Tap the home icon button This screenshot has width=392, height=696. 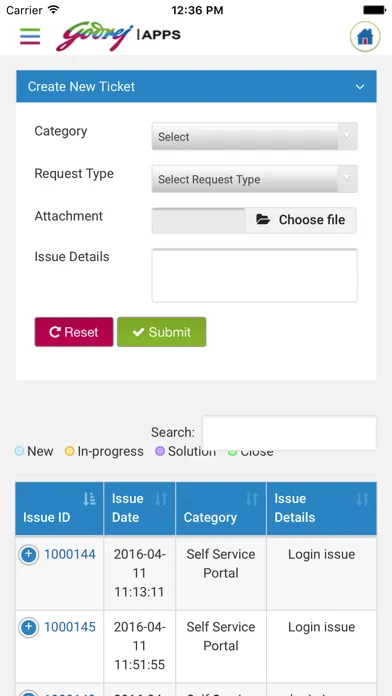[x=365, y=36]
